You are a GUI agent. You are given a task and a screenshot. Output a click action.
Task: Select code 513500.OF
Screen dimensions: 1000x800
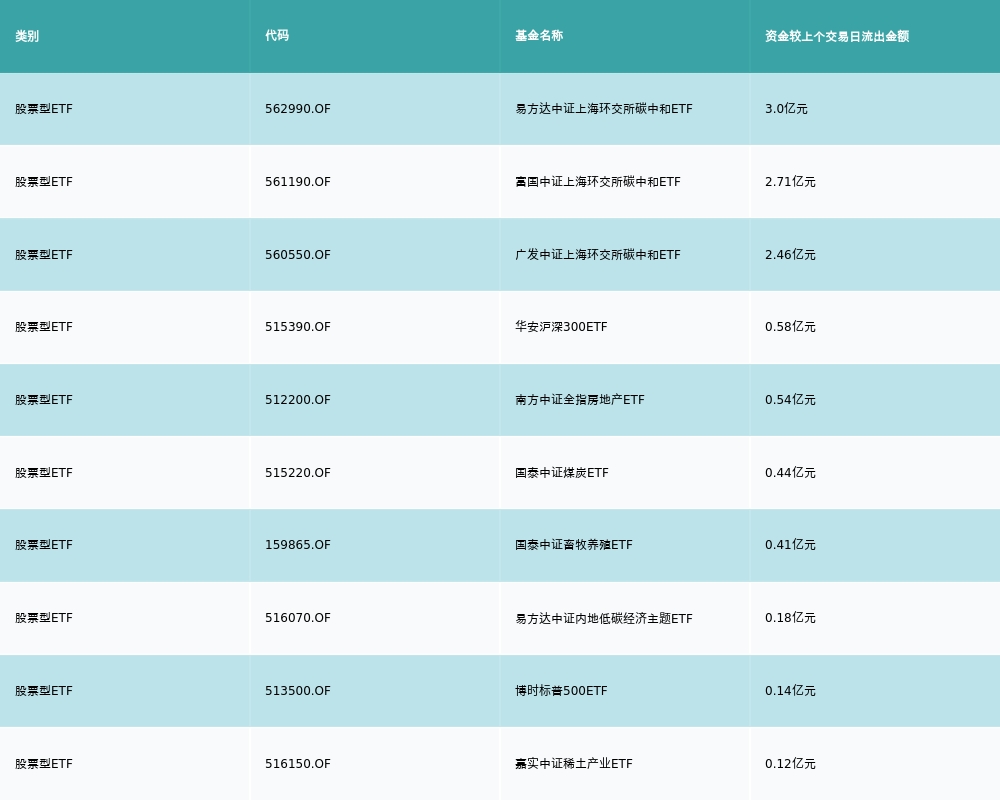coord(298,691)
